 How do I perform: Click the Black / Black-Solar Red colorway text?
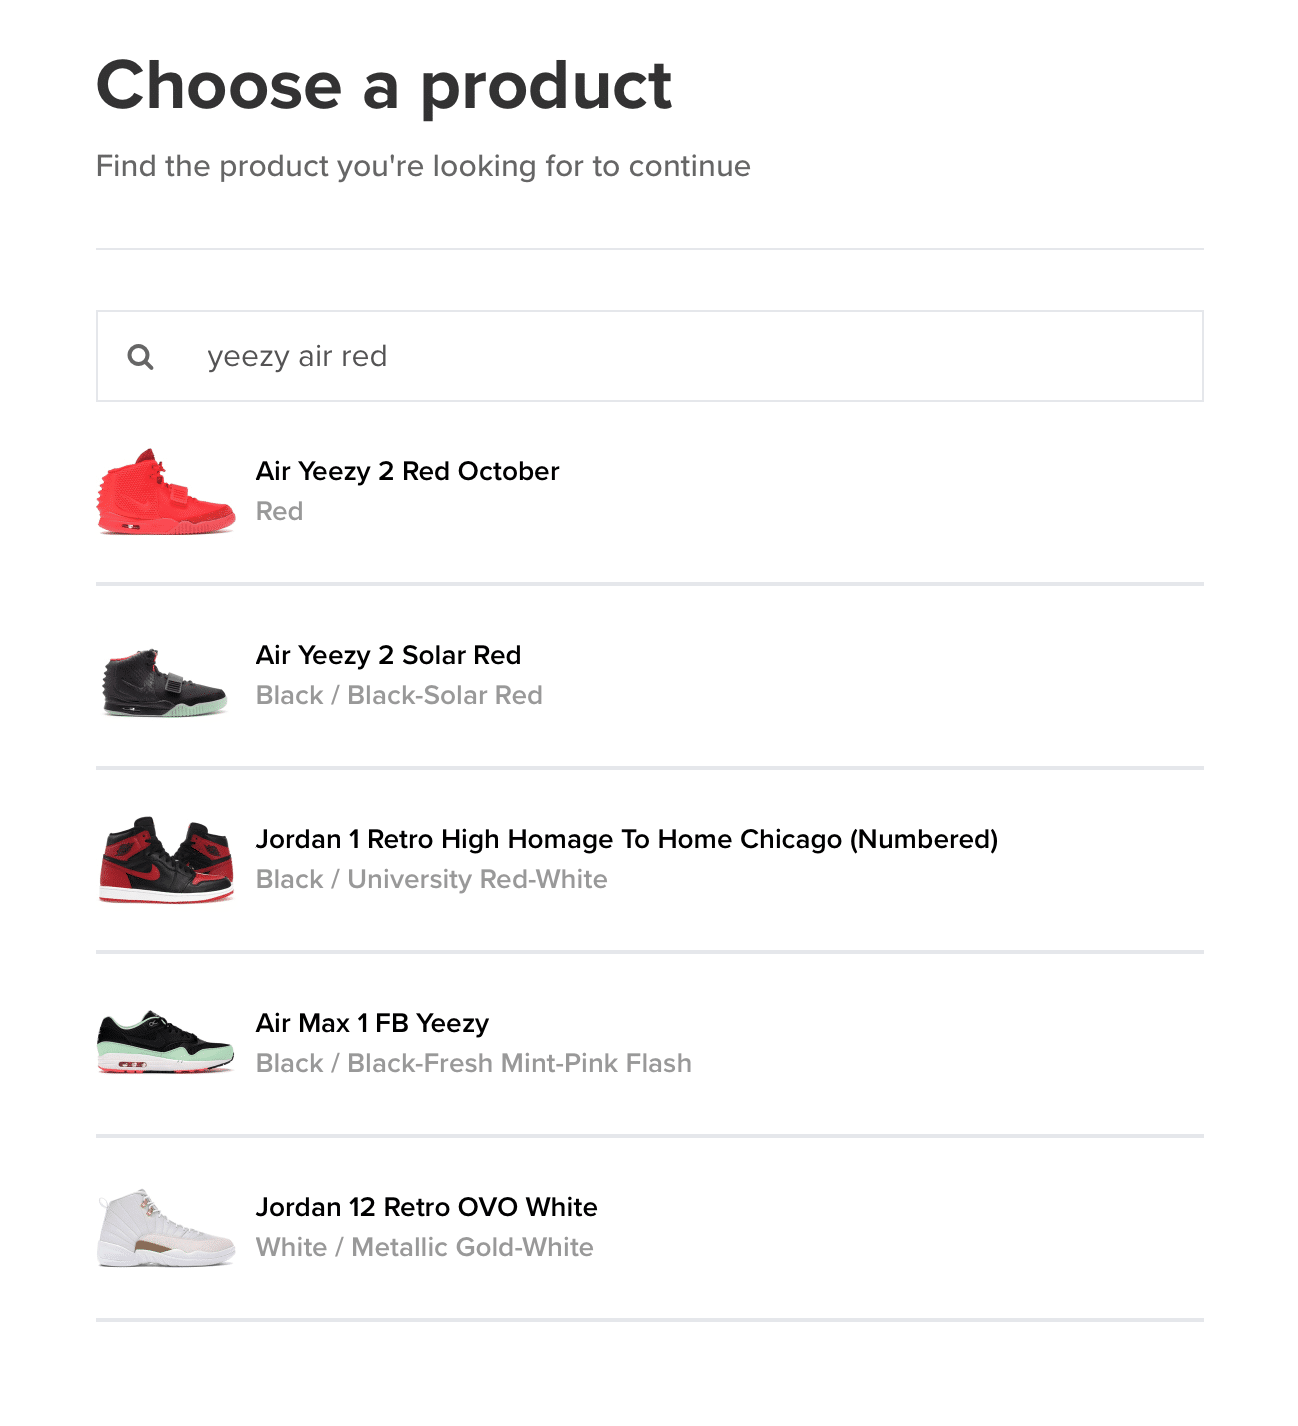(399, 695)
